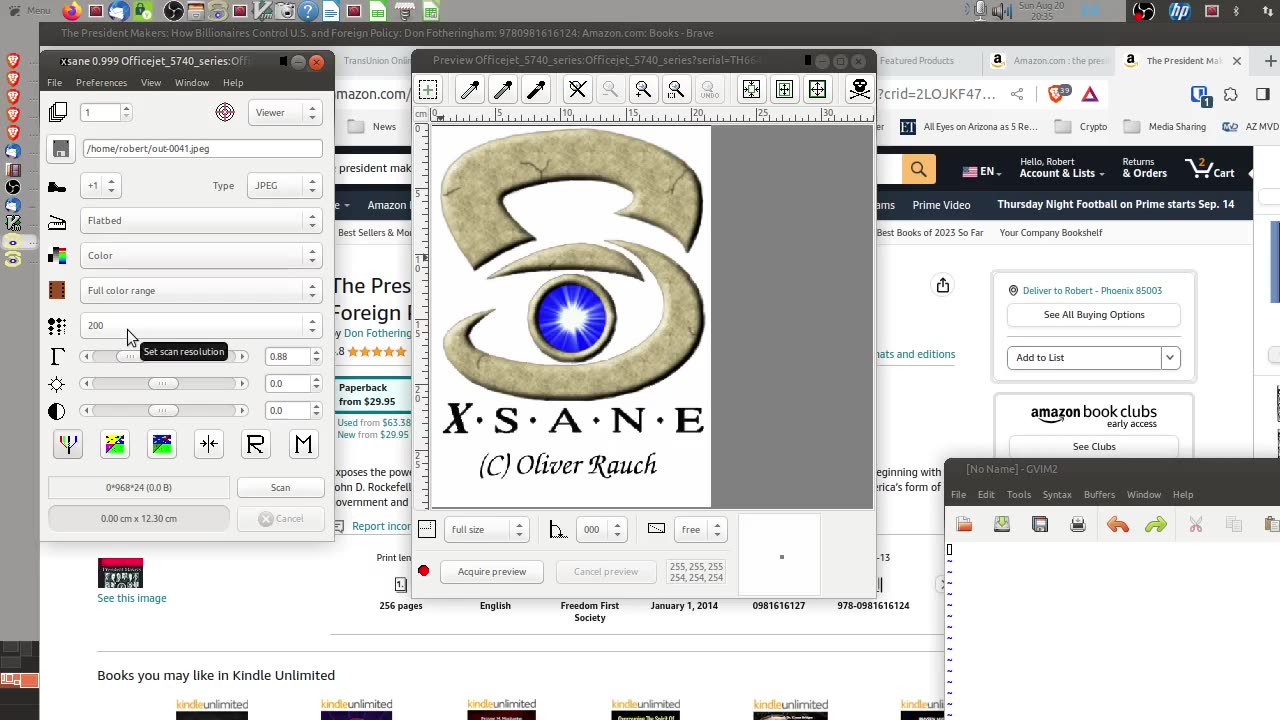Open the xsane File menu
Image resolution: width=1280 pixels, height=720 pixels.
(54, 82)
